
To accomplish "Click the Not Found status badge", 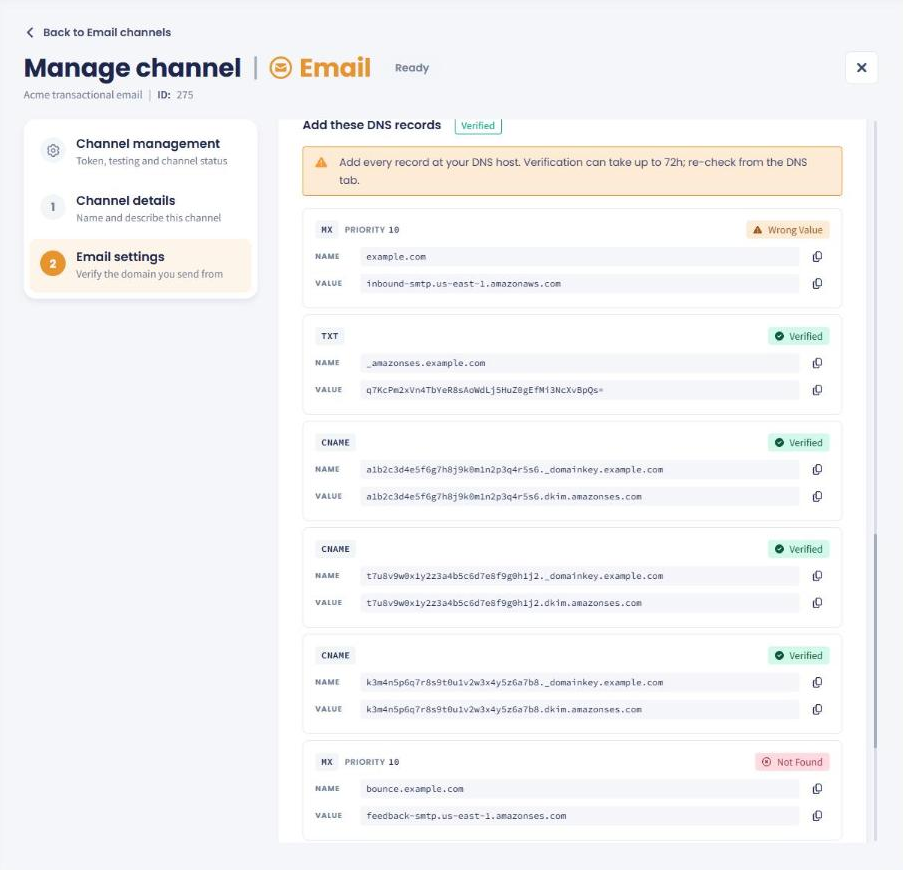I will tap(792, 762).
